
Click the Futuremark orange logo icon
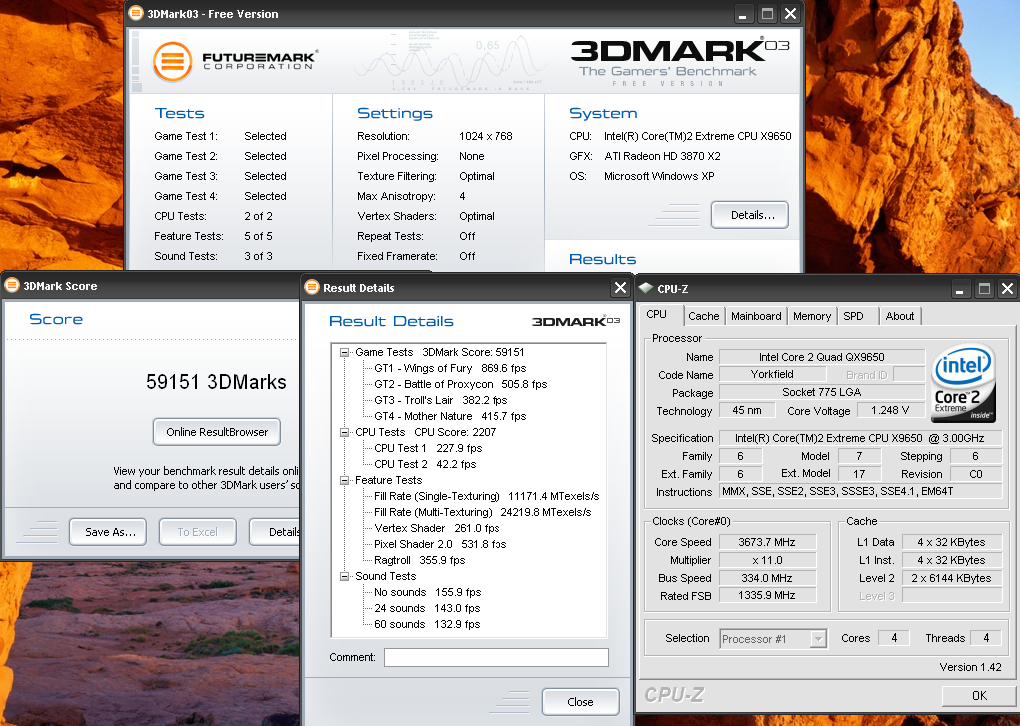tap(172, 62)
